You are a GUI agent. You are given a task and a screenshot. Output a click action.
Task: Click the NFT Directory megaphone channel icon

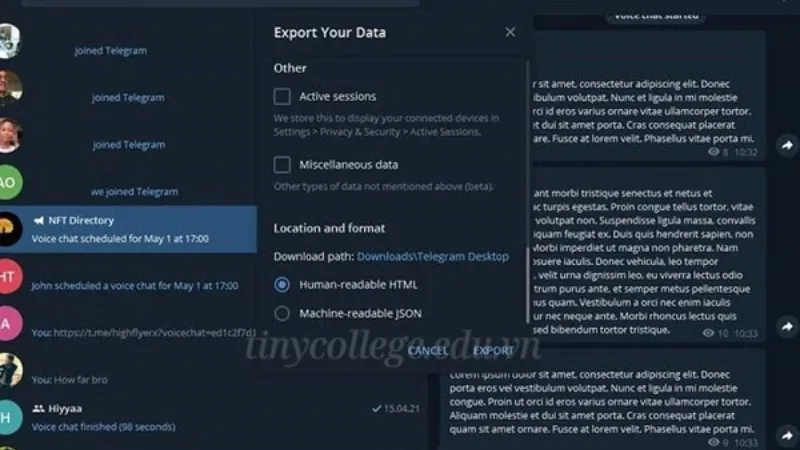[x=38, y=220]
